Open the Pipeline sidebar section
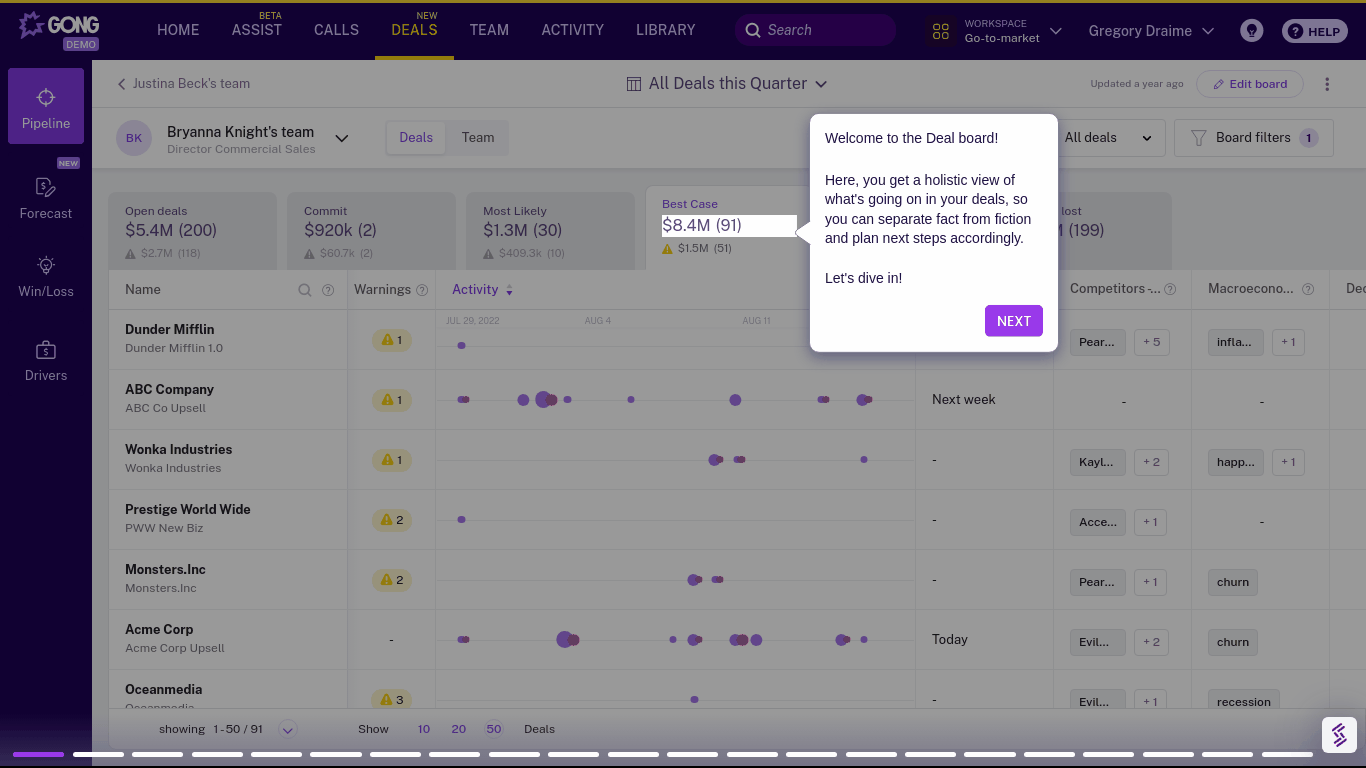This screenshot has height=768, width=1366. 46,106
